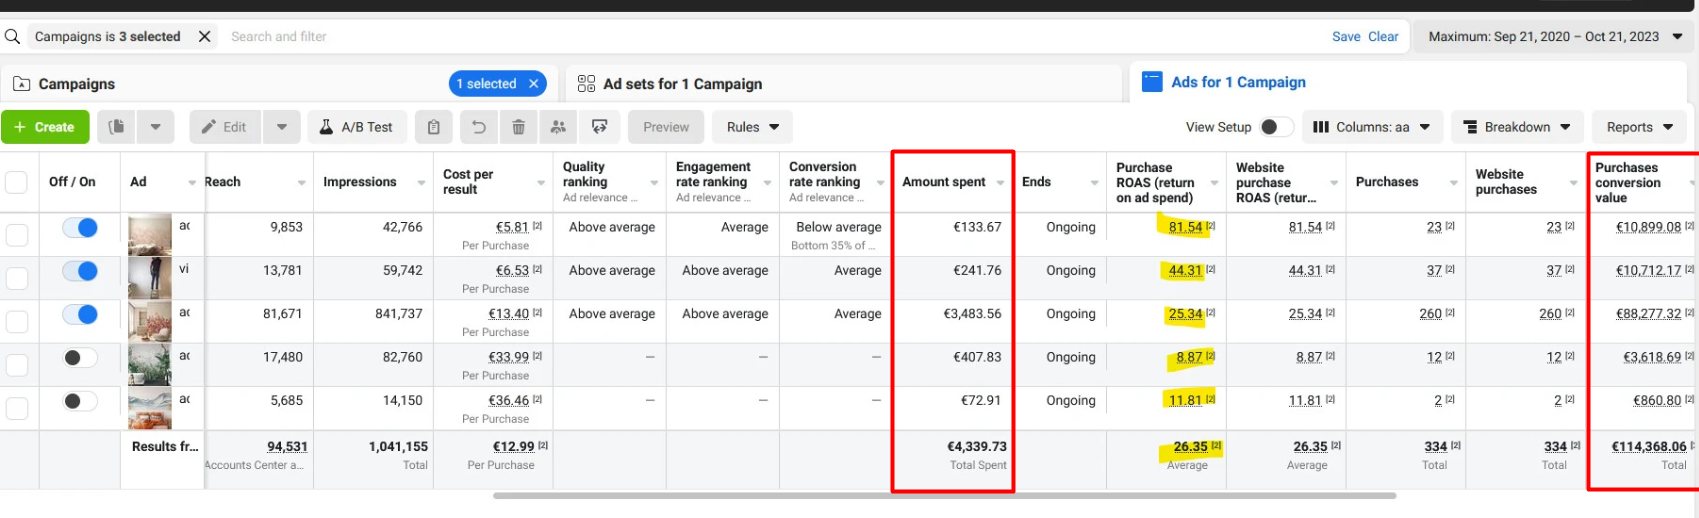Remove the Campaigns filter with its X
1699x518 pixels.
click(x=204, y=37)
